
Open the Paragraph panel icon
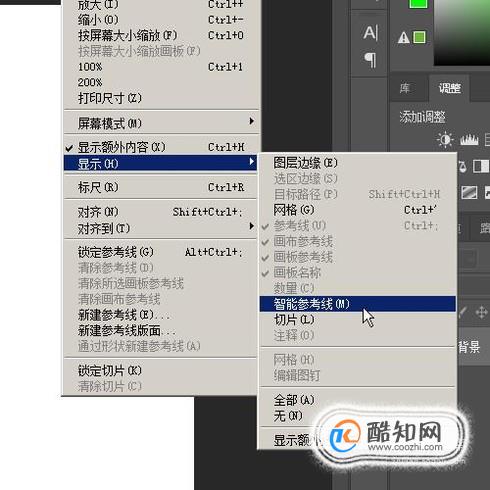(371, 60)
